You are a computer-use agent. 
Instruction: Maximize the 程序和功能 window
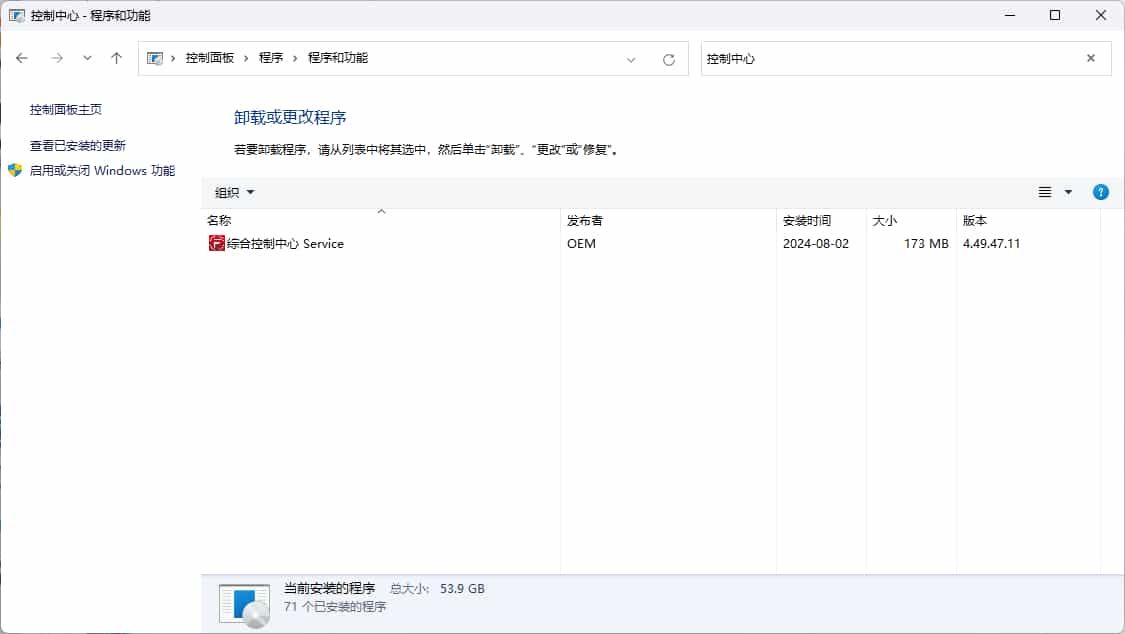click(1055, 15)
